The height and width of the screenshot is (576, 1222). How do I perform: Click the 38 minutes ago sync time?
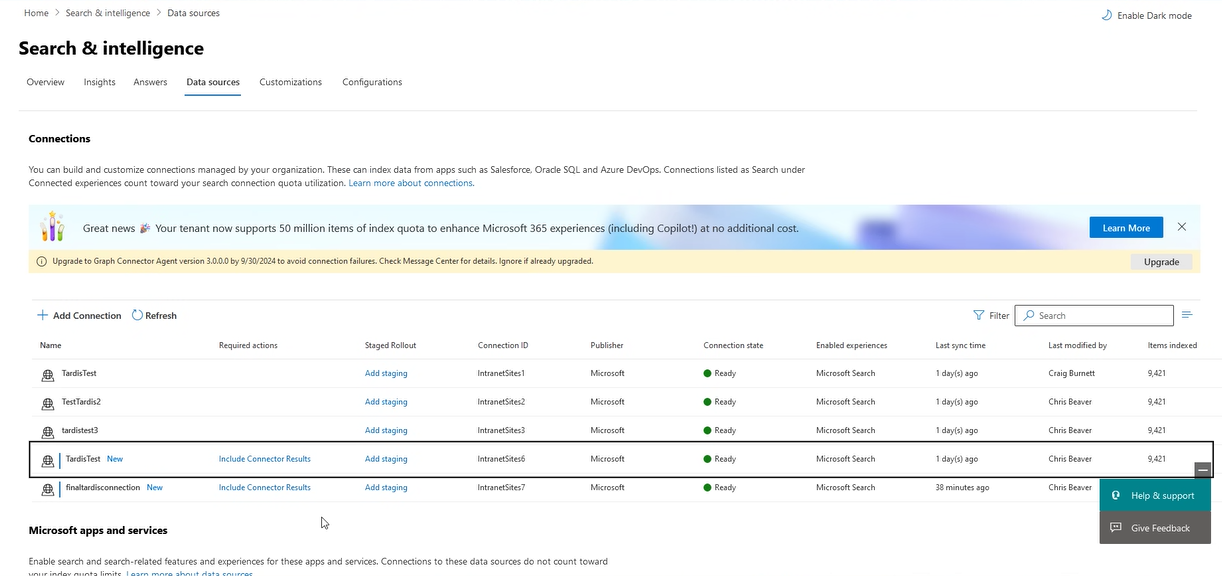pos(962,487)
